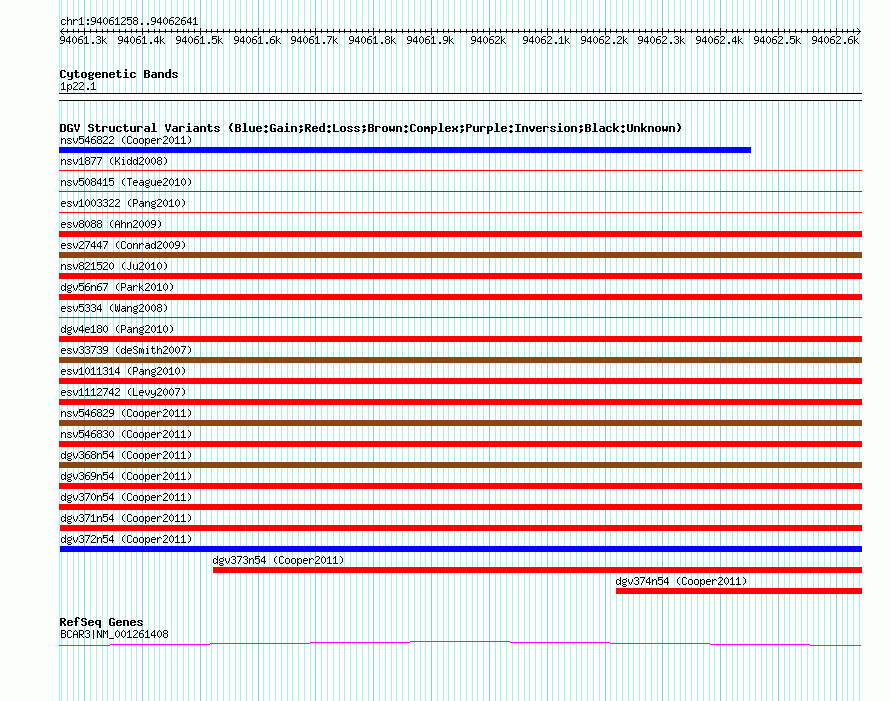Click the nsv546830 (Cooper2011) label
This screenshot has height=701, width=890.
pyautogui.click(x=126, y=434)
